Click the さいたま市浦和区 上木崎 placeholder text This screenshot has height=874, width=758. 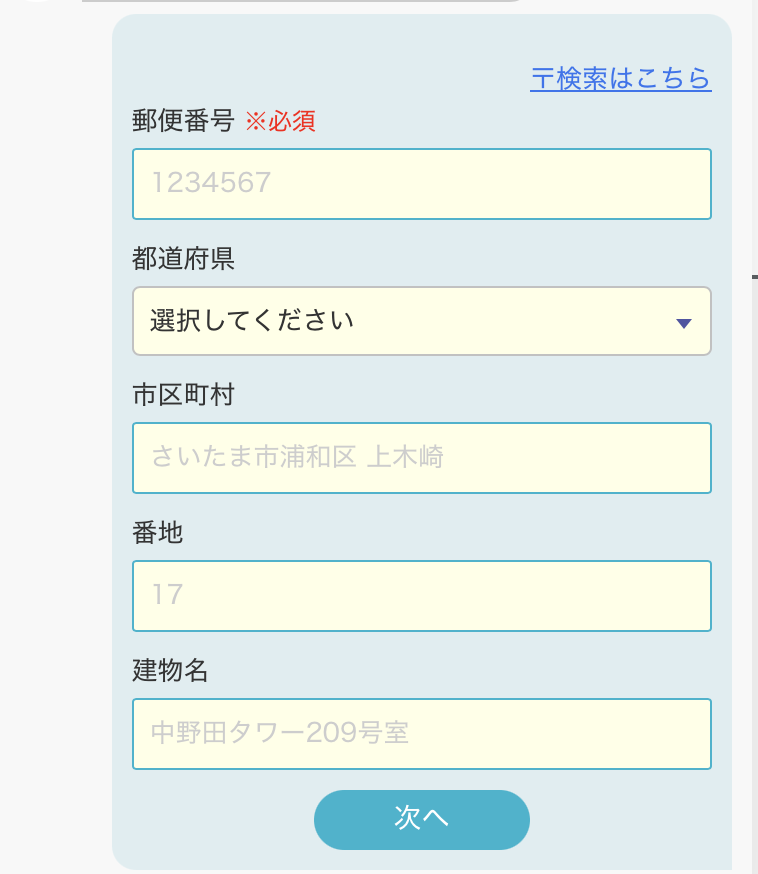click(x=297, y=458)
